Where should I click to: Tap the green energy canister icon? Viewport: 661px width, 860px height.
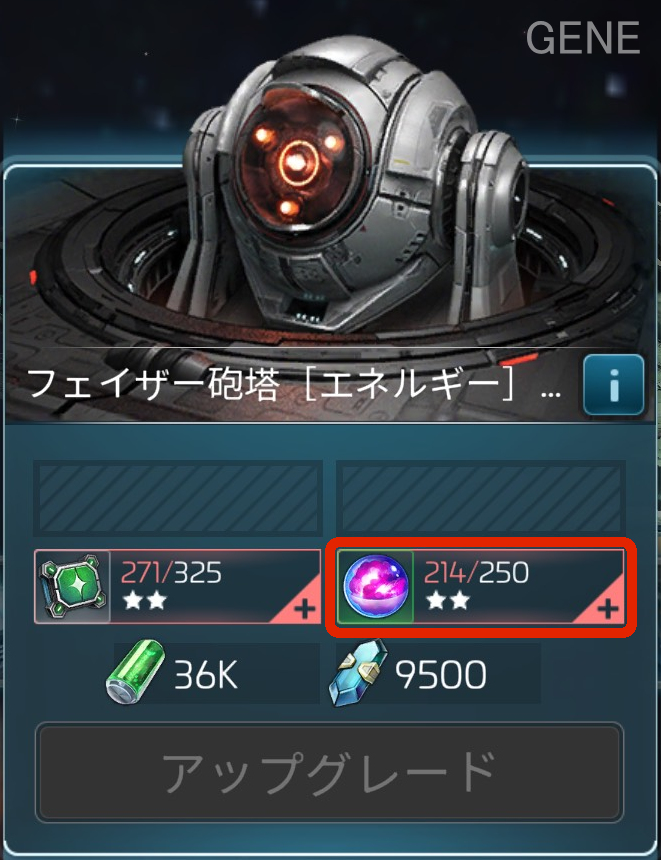(x=135, y=674)
